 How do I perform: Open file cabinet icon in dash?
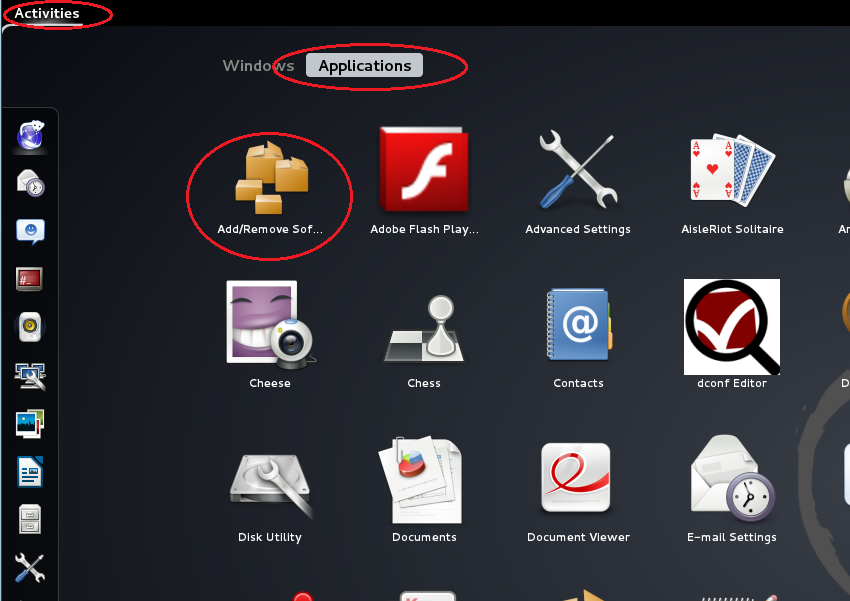[x=30, y=519]
